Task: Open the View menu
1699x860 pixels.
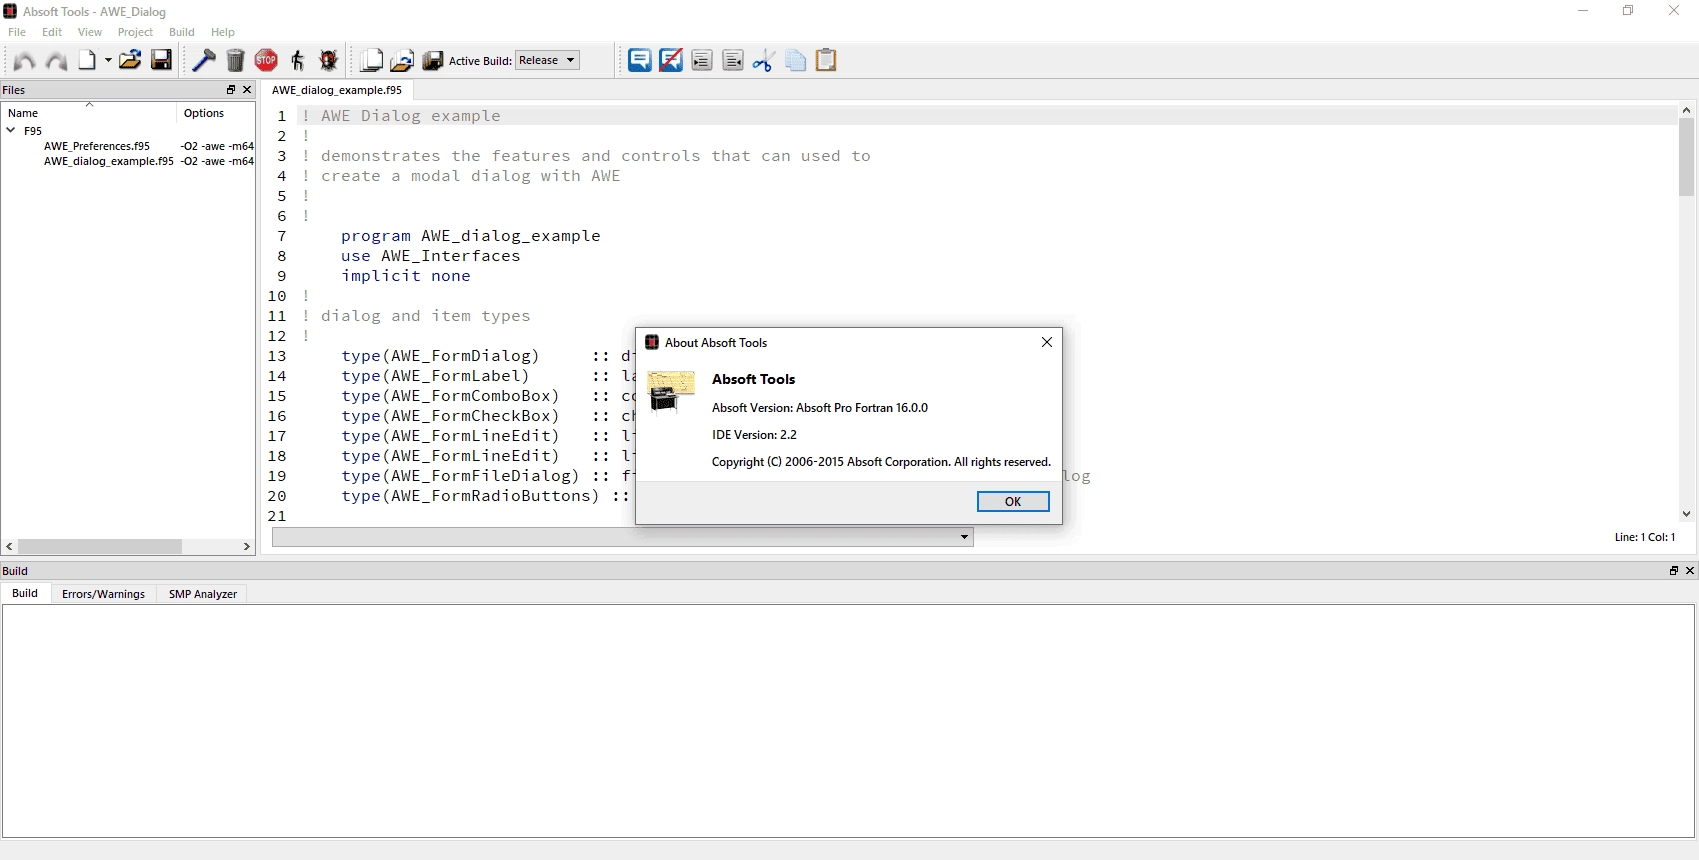Action: coord(90,32)
